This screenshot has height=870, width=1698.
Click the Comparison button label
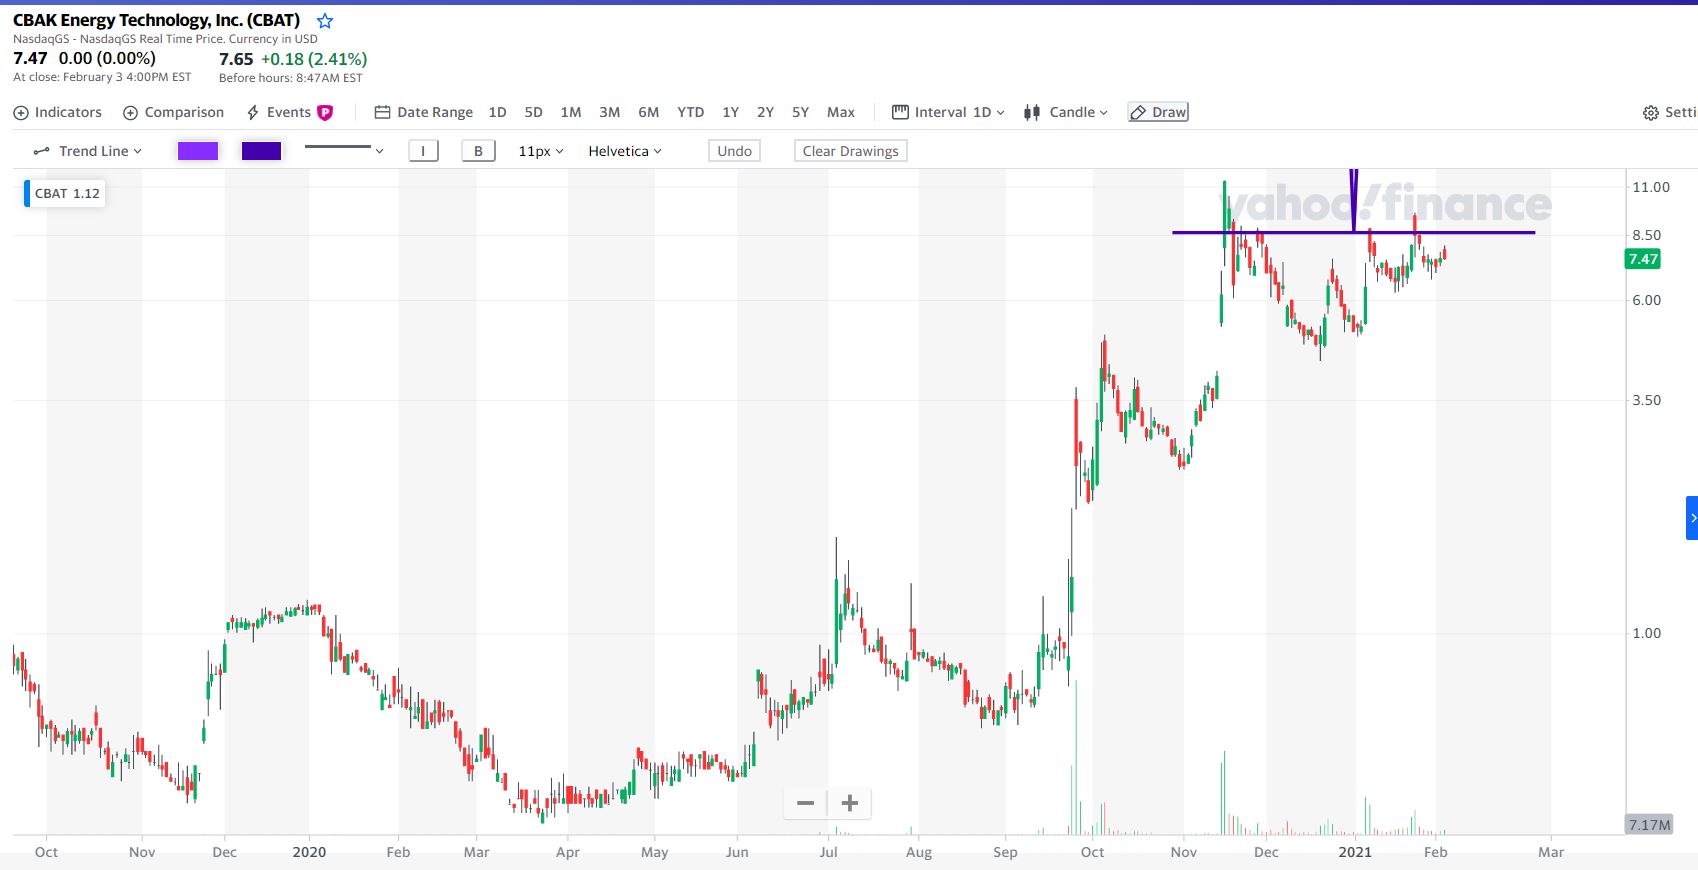184,112
